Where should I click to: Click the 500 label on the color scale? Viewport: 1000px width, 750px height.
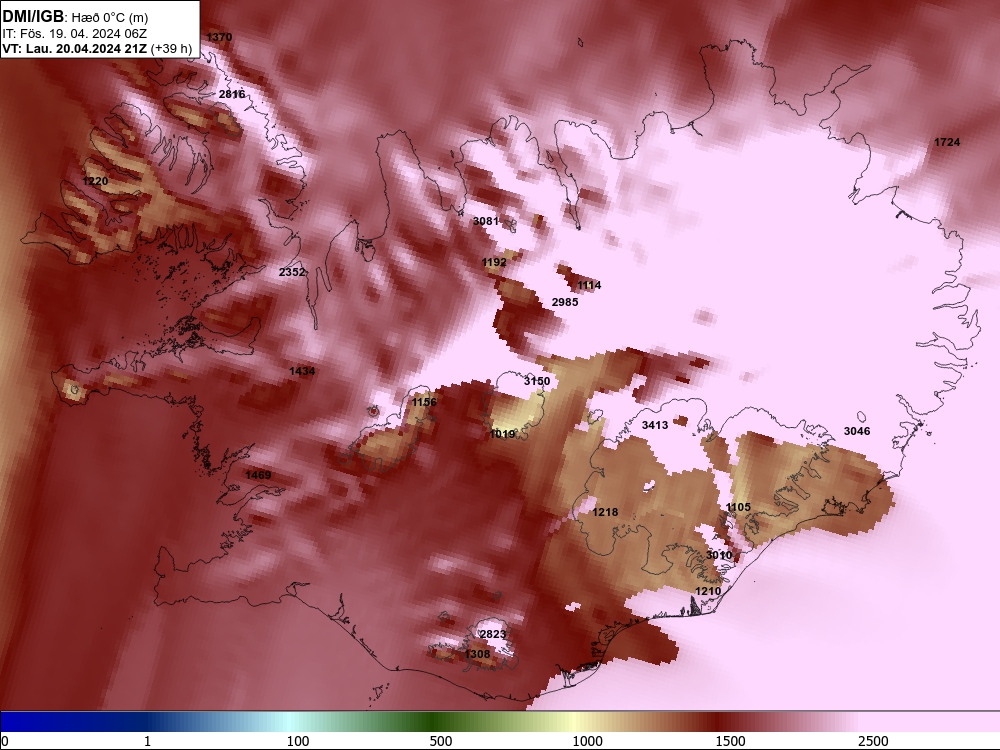pos(441,741)
